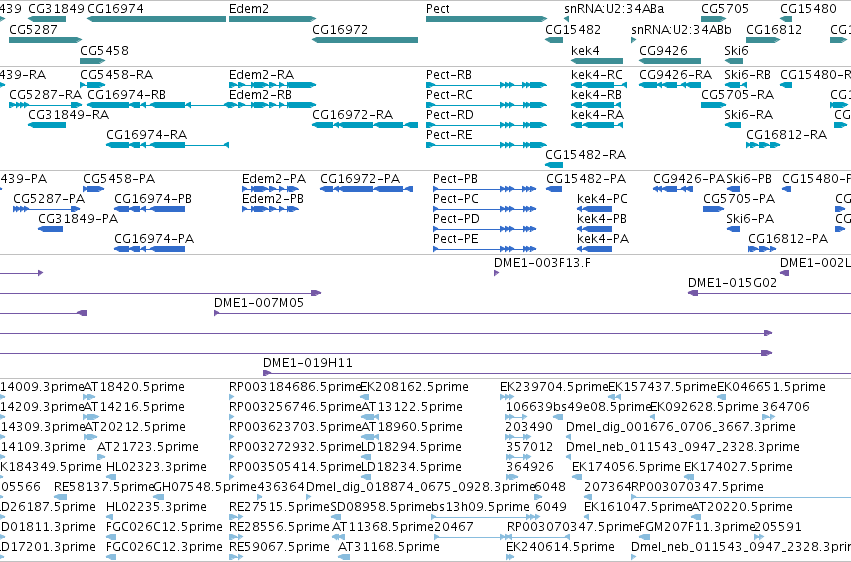The image size is (851, 562).
Task: Select transcript label Edem2-RA
Action: coord(261,74)
